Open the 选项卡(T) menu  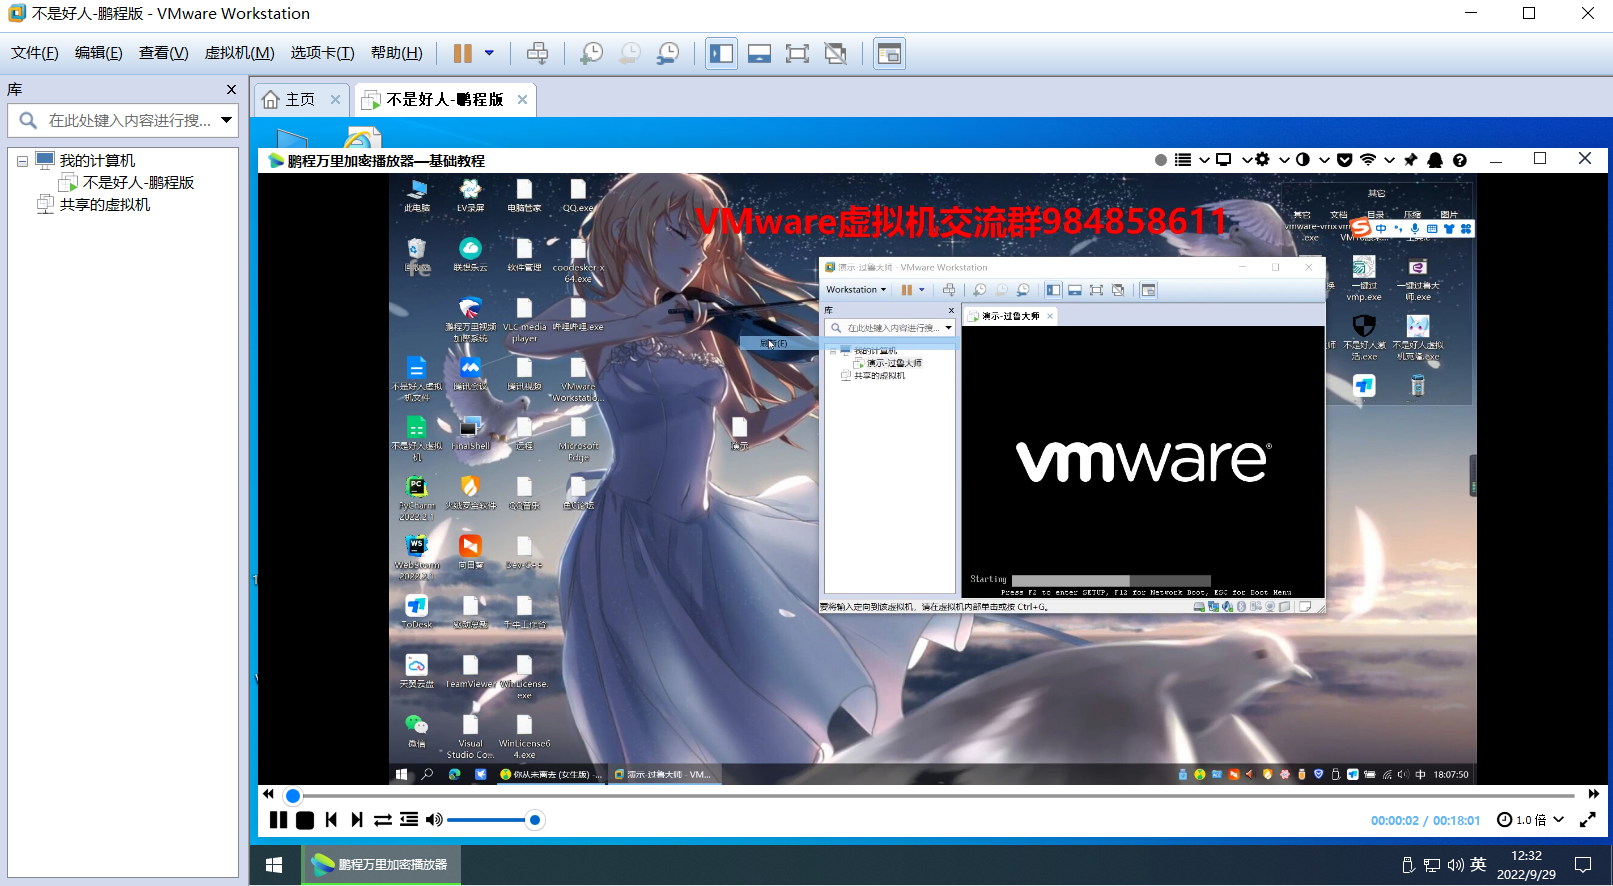point(322,53)
